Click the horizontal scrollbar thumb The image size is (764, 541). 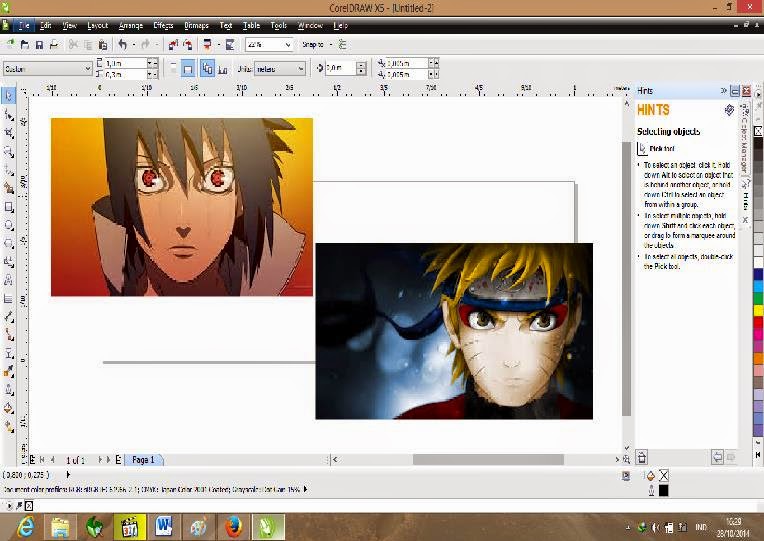[488, 459]
